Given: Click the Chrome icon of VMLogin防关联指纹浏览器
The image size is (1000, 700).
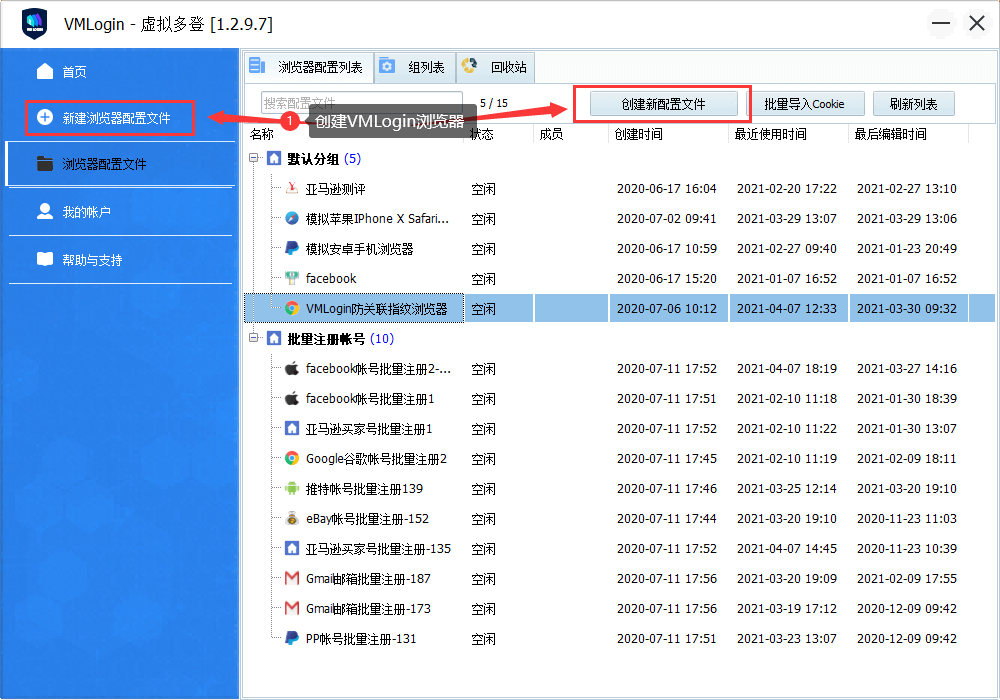Looking at the screenshot, I should (291, 308).
